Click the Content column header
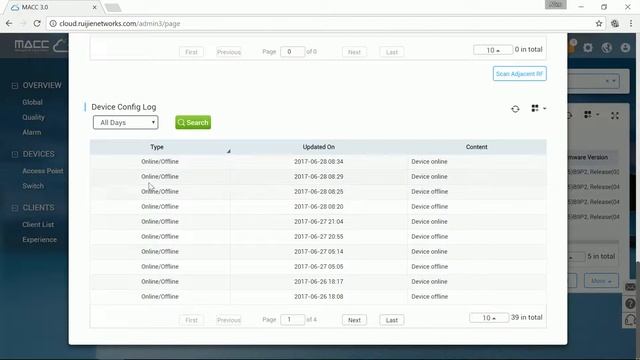Screen dimensions: 640x360 pyautogui.click(x=476, y=147)
